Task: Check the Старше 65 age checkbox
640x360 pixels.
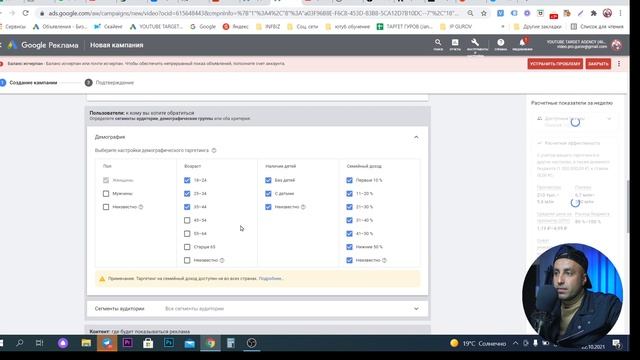Action: [x=187, y=247]
